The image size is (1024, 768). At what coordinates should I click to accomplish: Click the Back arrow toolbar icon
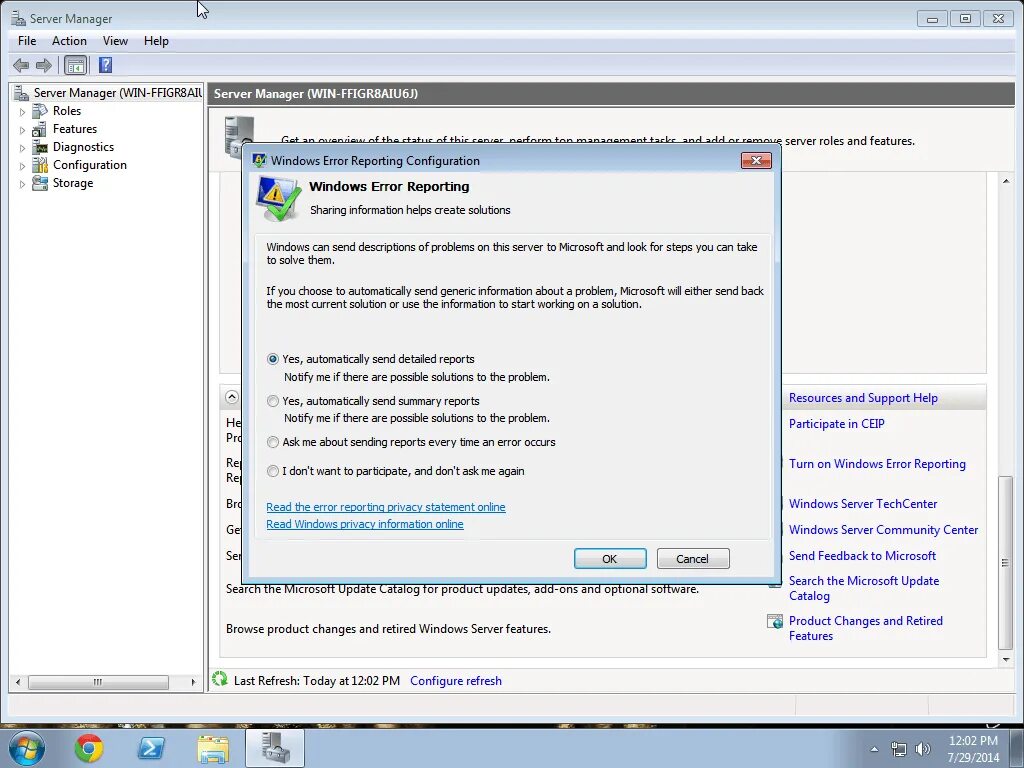pyautogui.click(x=21, y=65)
